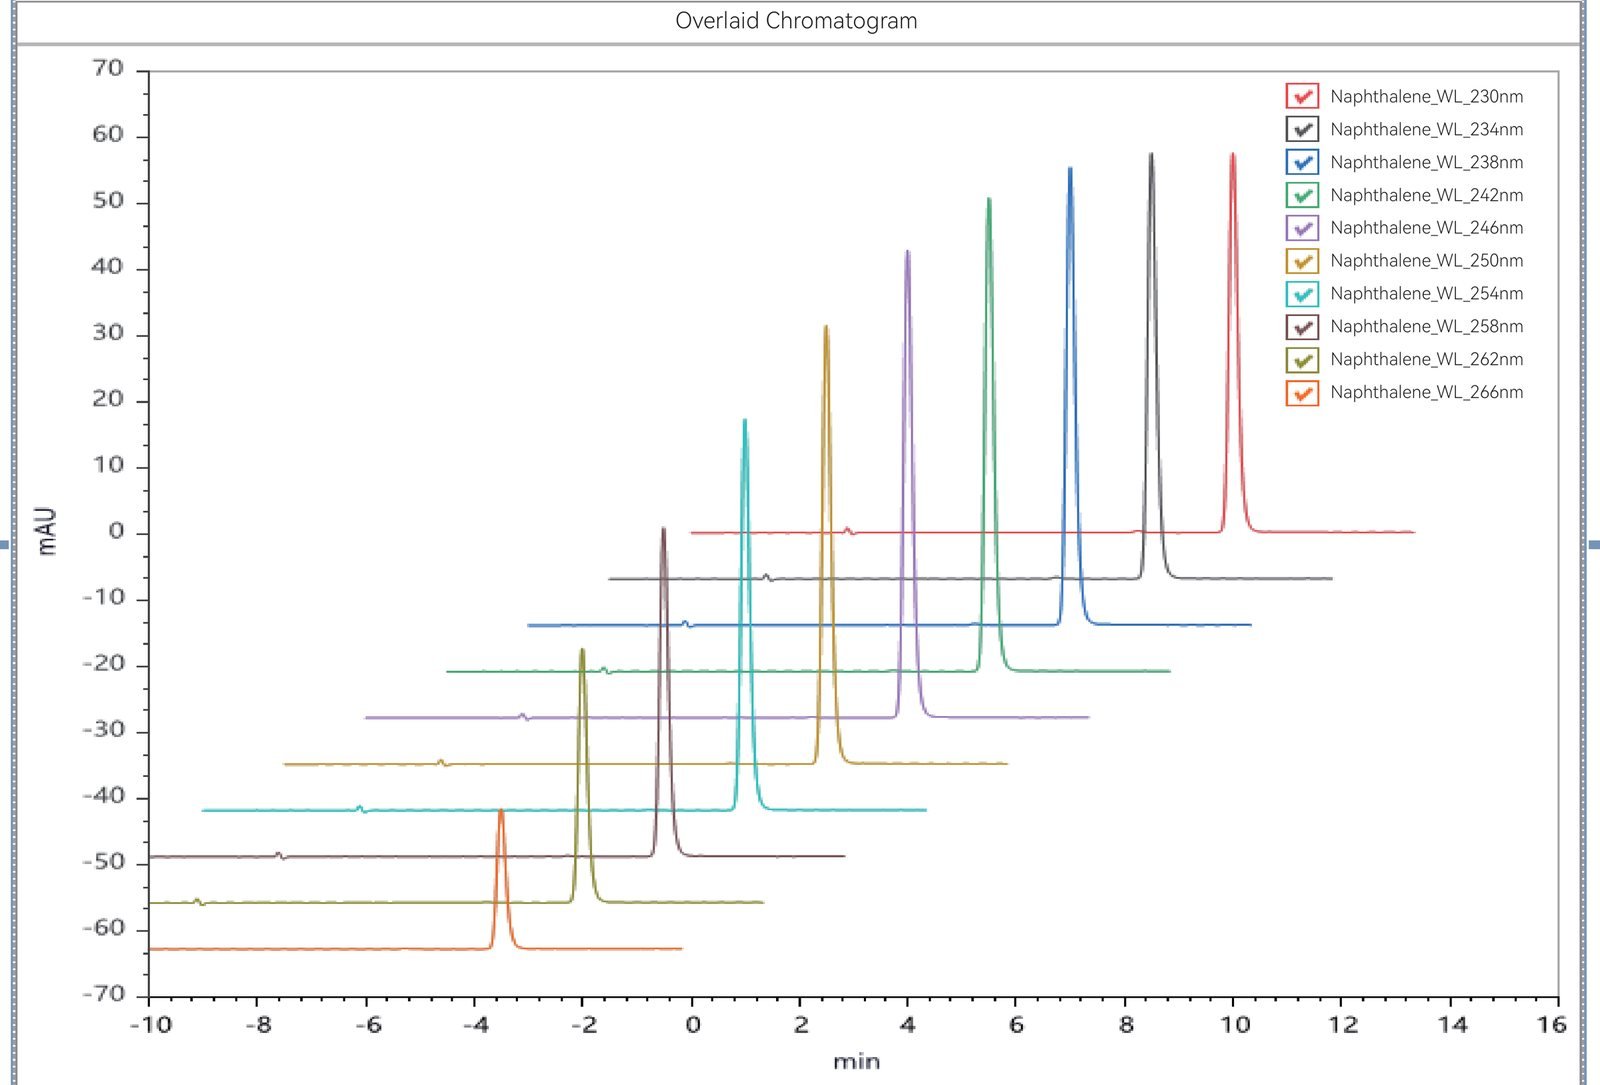The height and width of the screenshot is (1085, 1600).
Task: Uncheck the Naphthalene_WL_254nm checkbox
Action: pos(1302,294)
